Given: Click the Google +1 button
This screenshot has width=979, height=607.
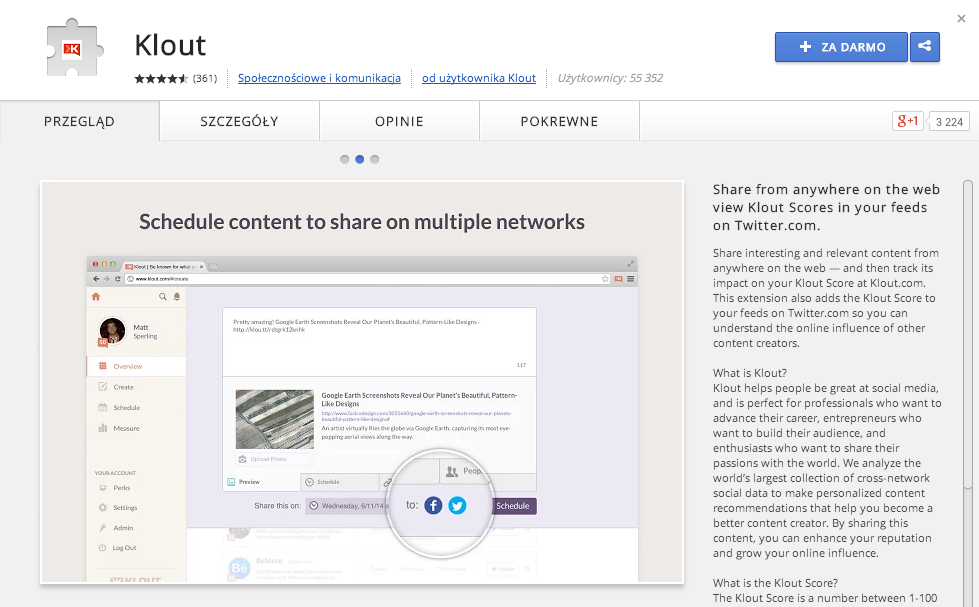Looking at the screenshot, I should click(908, 121).
